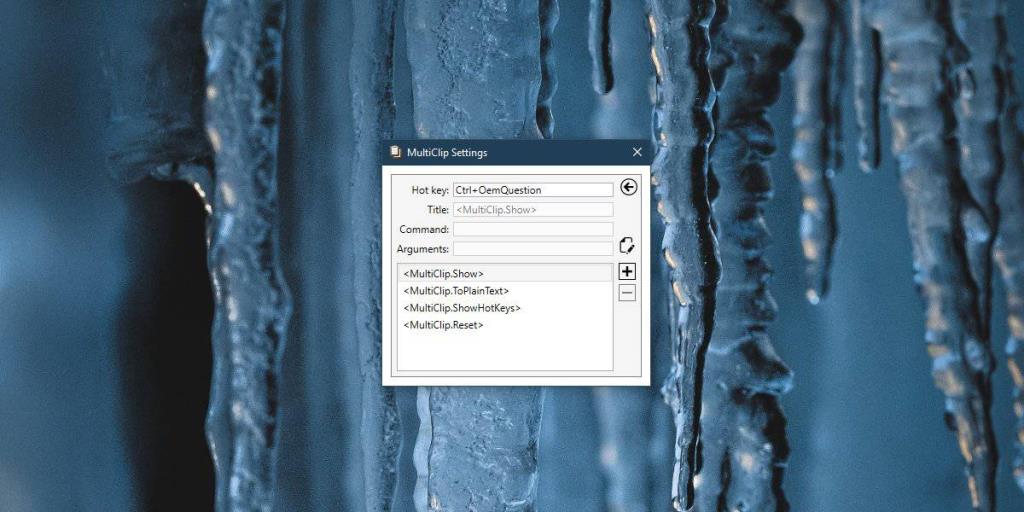Select <MultiClip.Reset> in the list
Image resolution: width=1024 pixels, height=512 pixels.
tap(505, 325)
